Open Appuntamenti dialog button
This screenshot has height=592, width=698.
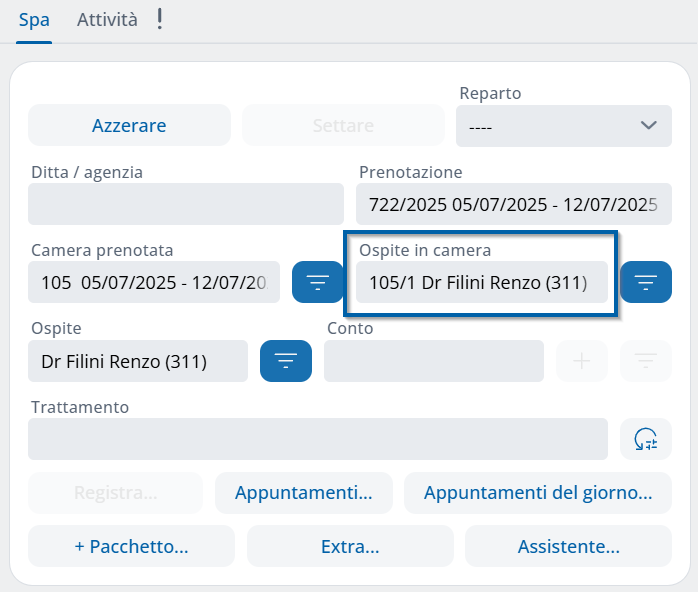303,493
